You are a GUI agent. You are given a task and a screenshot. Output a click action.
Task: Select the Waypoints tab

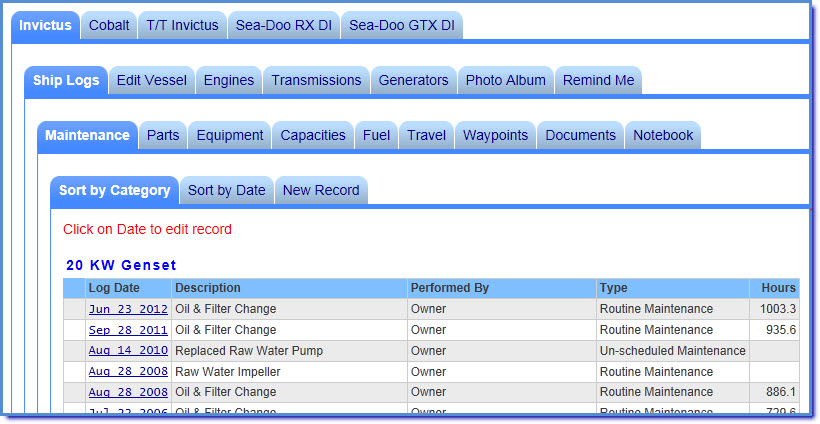495,135
